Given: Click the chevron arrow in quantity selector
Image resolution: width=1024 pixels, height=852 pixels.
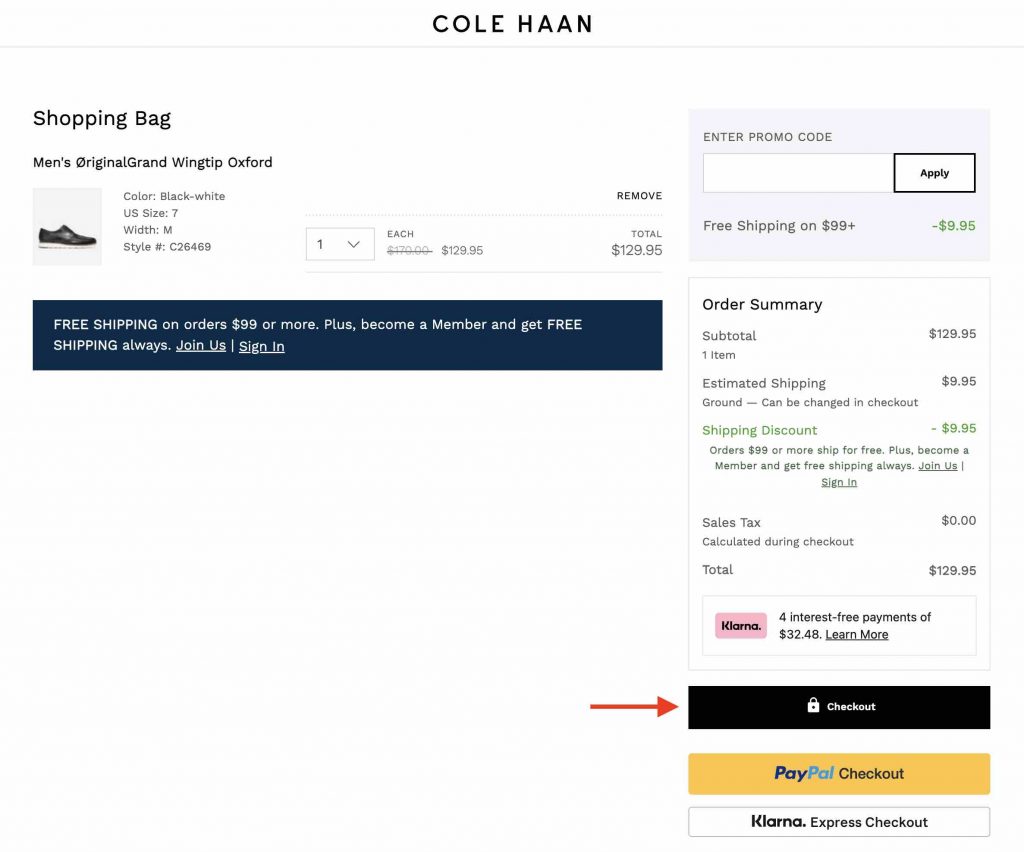Looking at the screenshot, I should pos(354,244).
